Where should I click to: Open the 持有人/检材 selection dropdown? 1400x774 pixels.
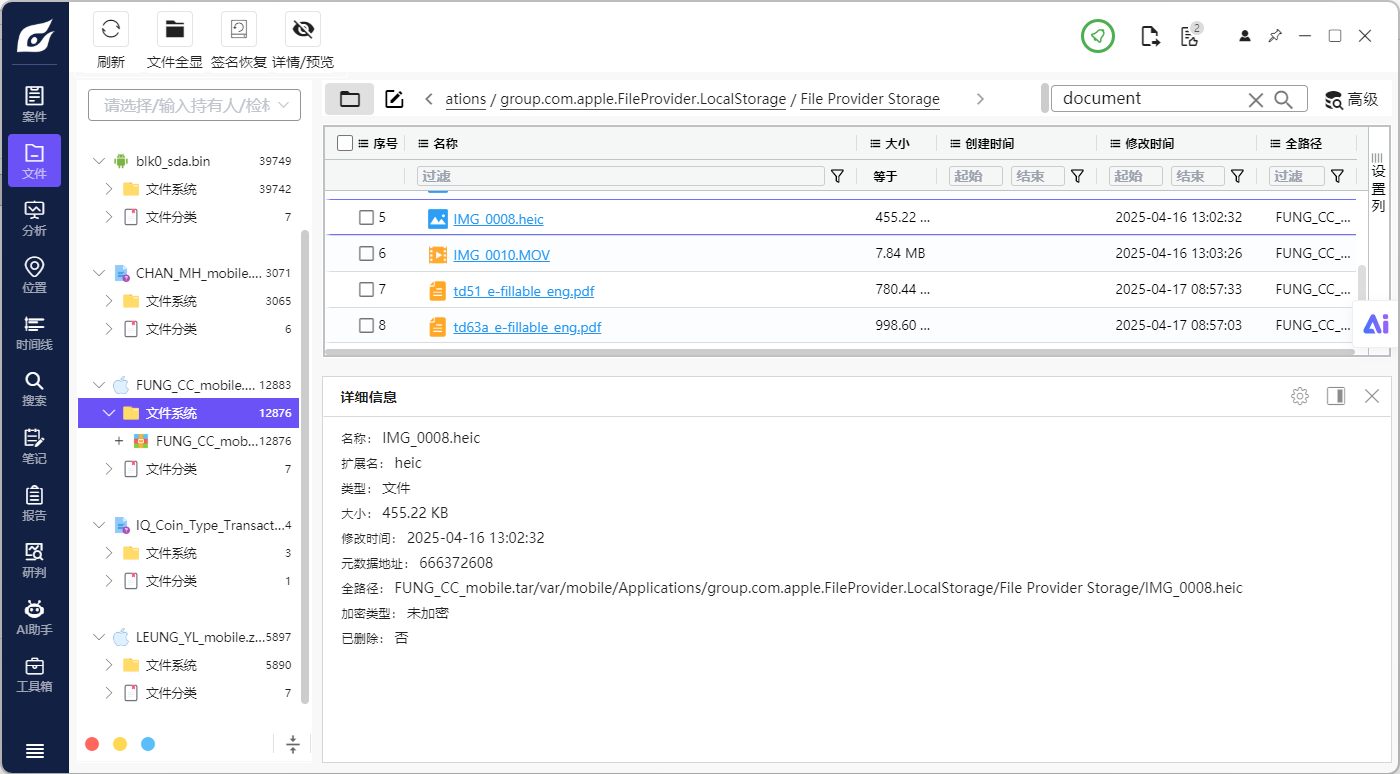click(194, 105)
